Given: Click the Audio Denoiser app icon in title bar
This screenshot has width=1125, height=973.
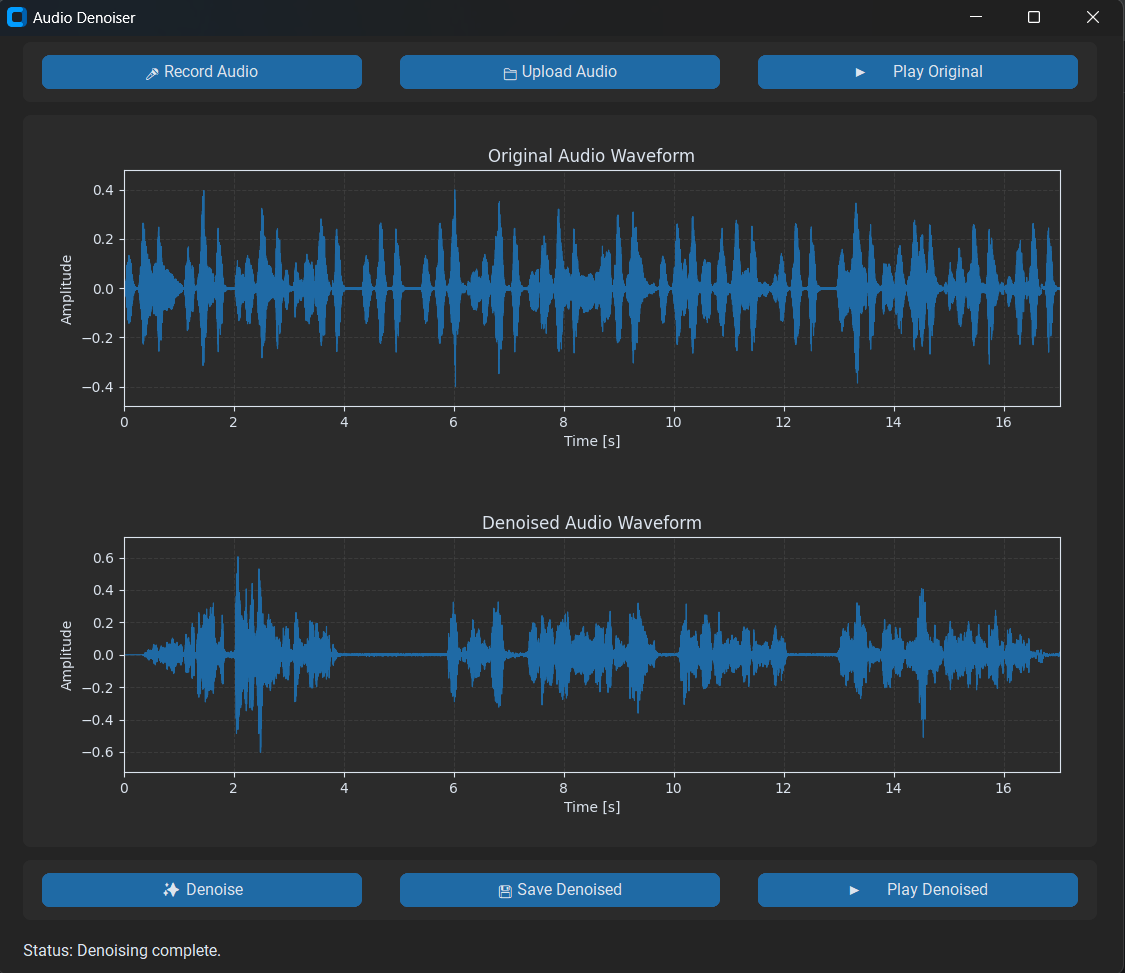Looking at the screenshot, I should (16, 17).
